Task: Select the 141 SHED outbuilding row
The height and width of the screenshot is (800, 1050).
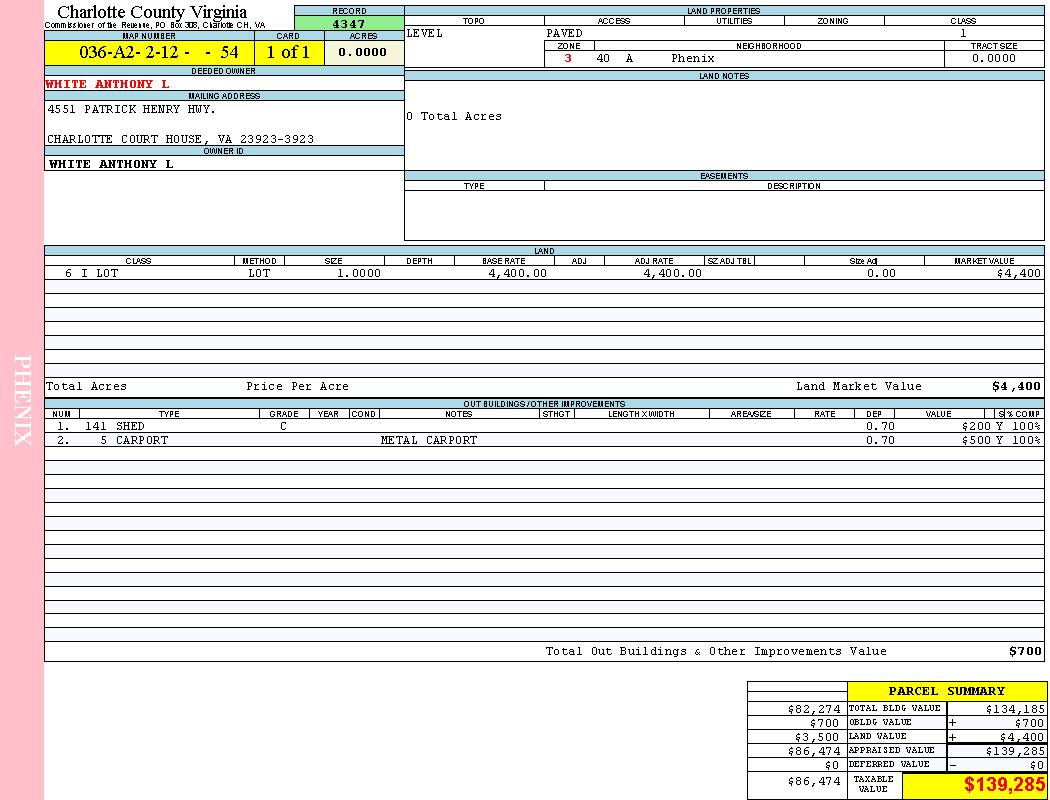Action: point(114,426)
